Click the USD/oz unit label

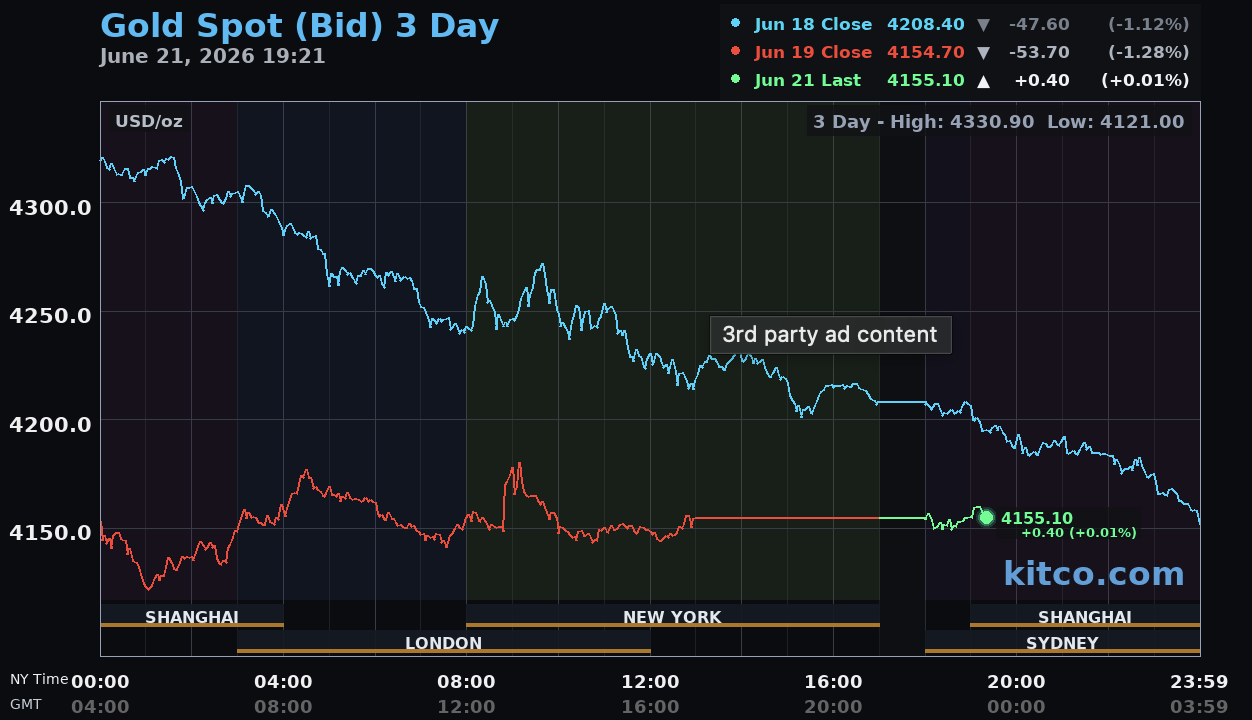[149, 122]
